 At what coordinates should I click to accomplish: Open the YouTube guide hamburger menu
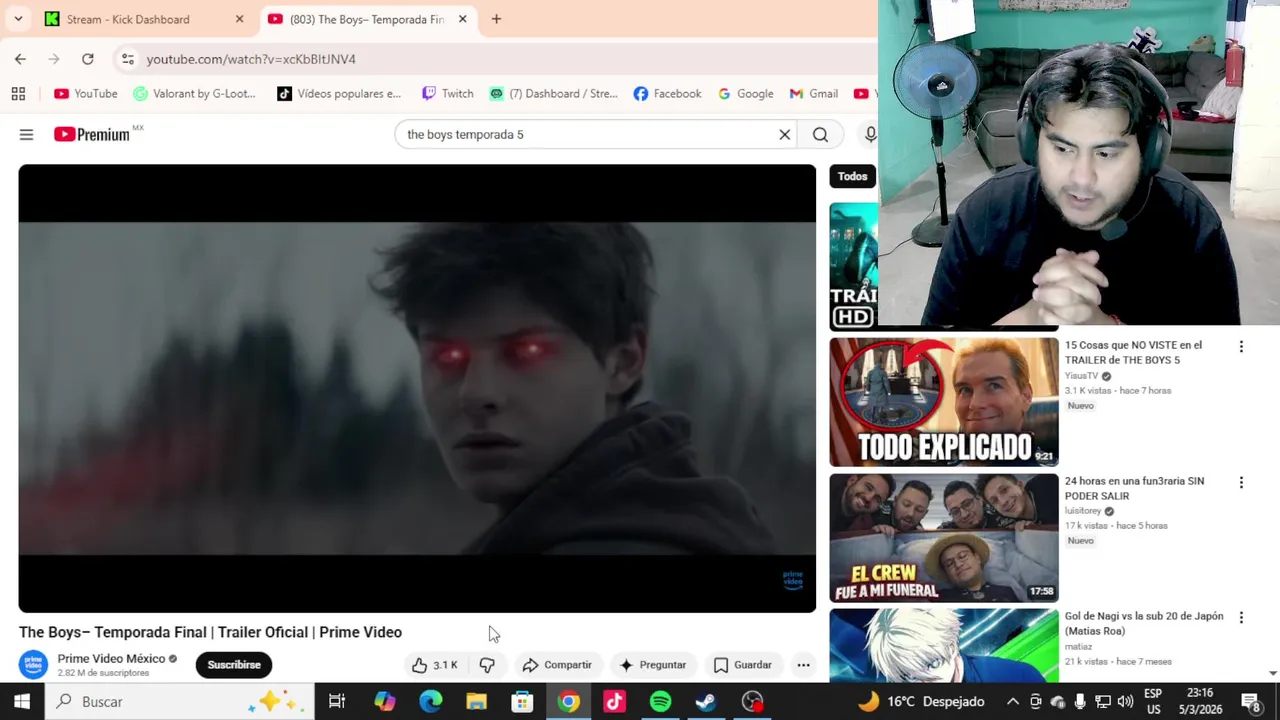pos(26,135)
